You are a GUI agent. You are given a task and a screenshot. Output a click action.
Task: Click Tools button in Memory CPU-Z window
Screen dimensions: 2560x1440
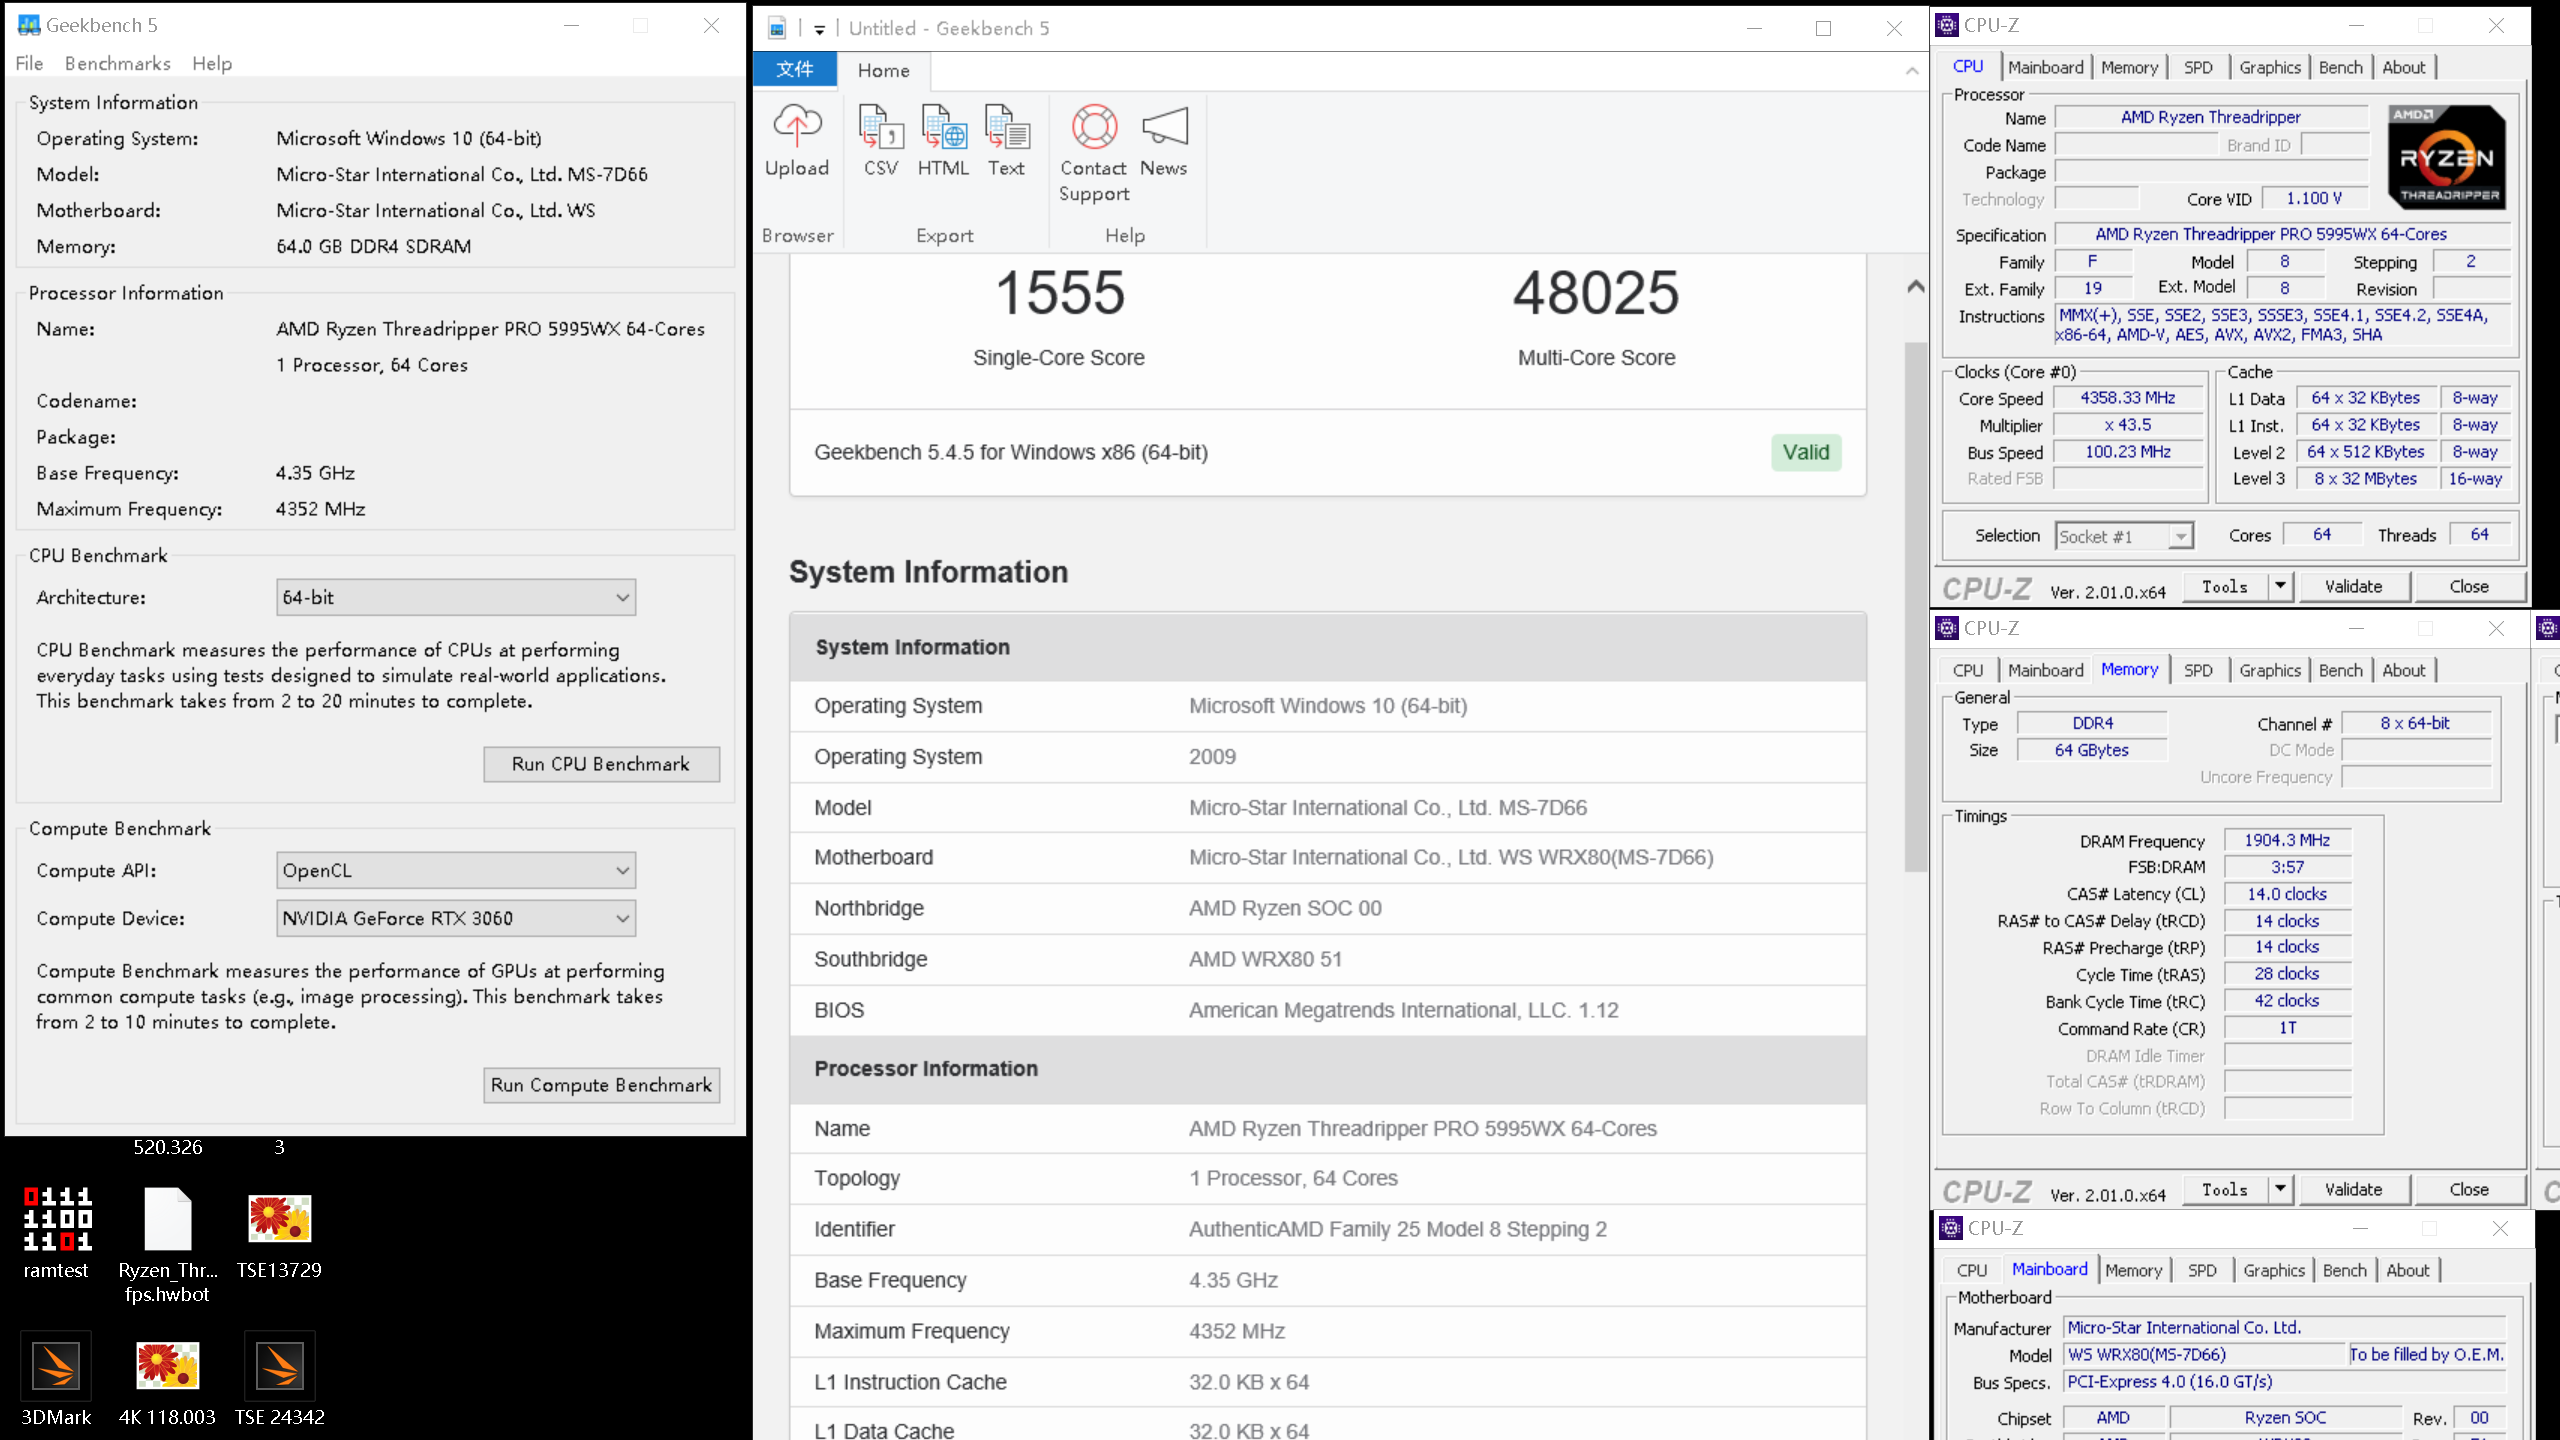(x=2225, y=1190)
